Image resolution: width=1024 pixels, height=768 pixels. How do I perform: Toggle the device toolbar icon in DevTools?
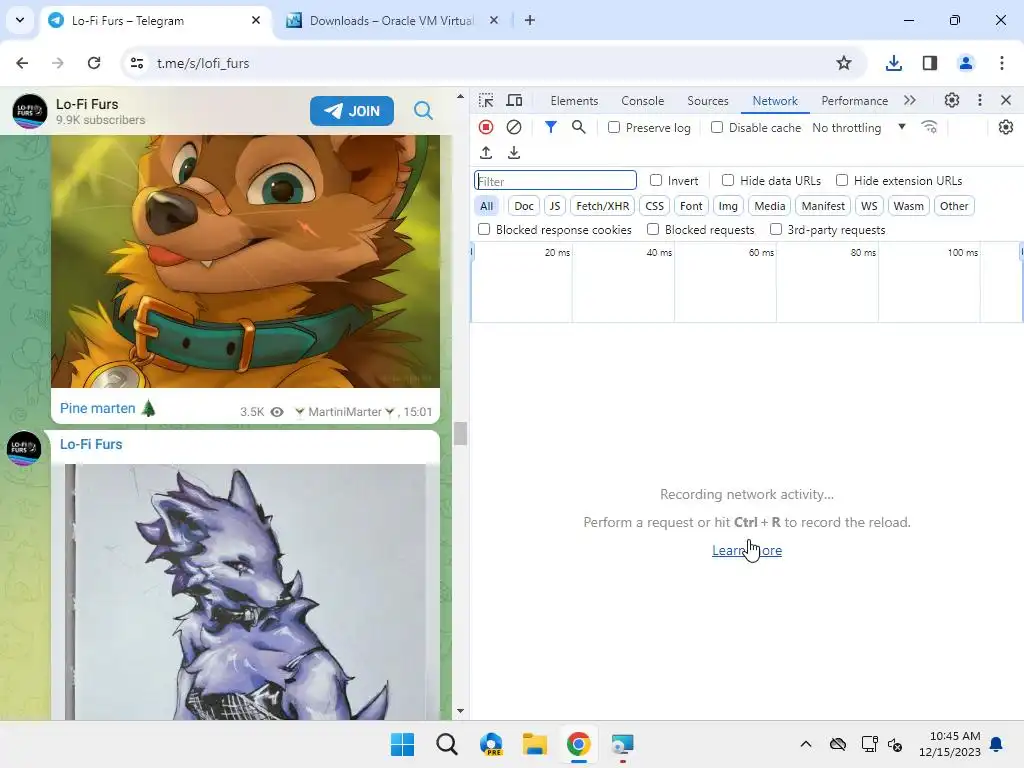[x=515, y=101]
